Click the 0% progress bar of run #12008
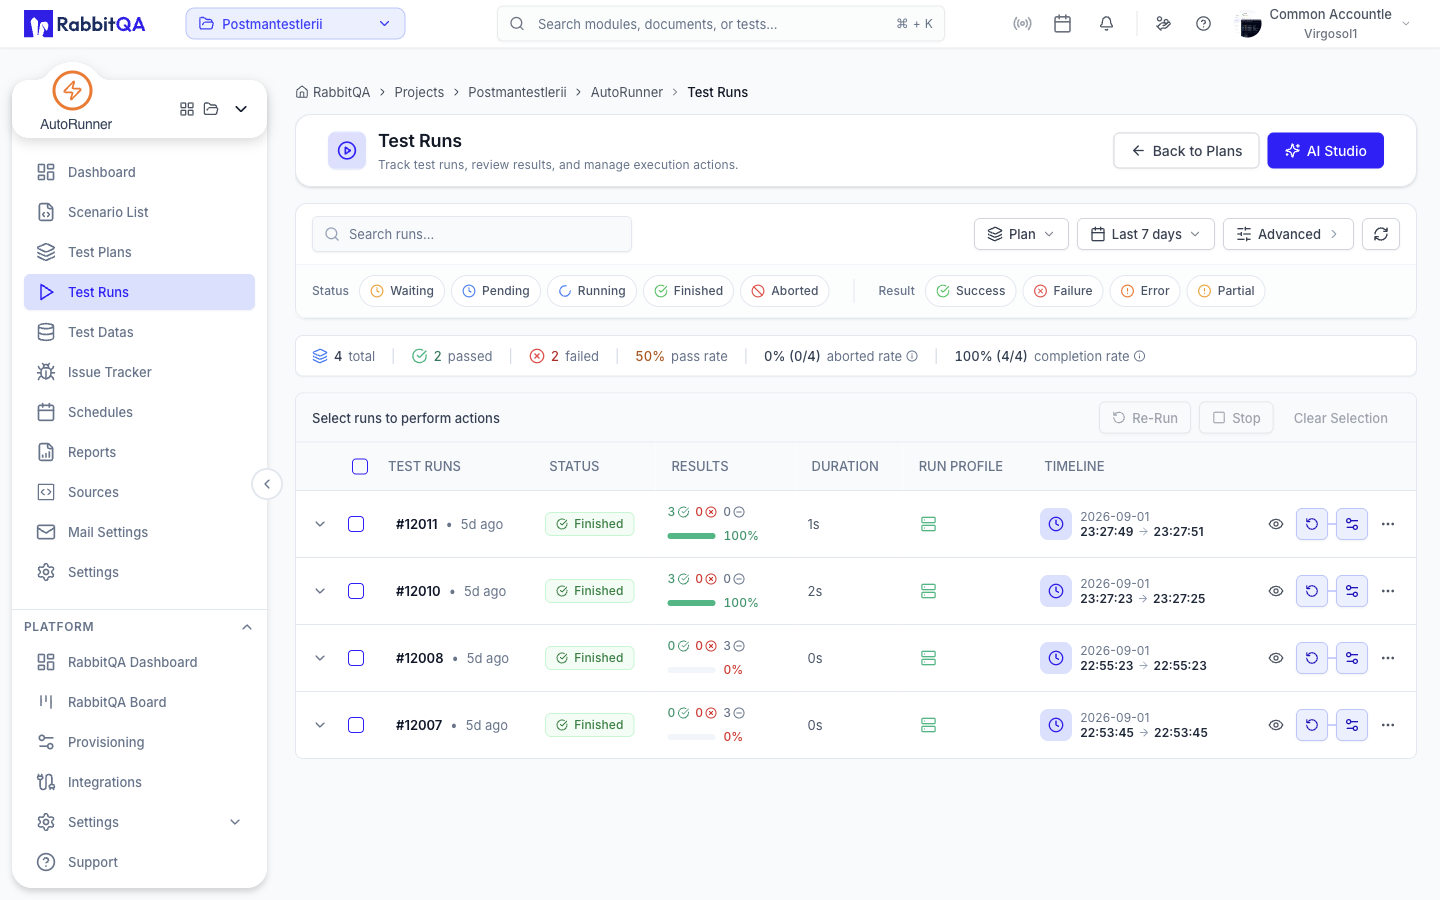The width and height of the screenshot is (1440, 900). click(x=691, y=670)
